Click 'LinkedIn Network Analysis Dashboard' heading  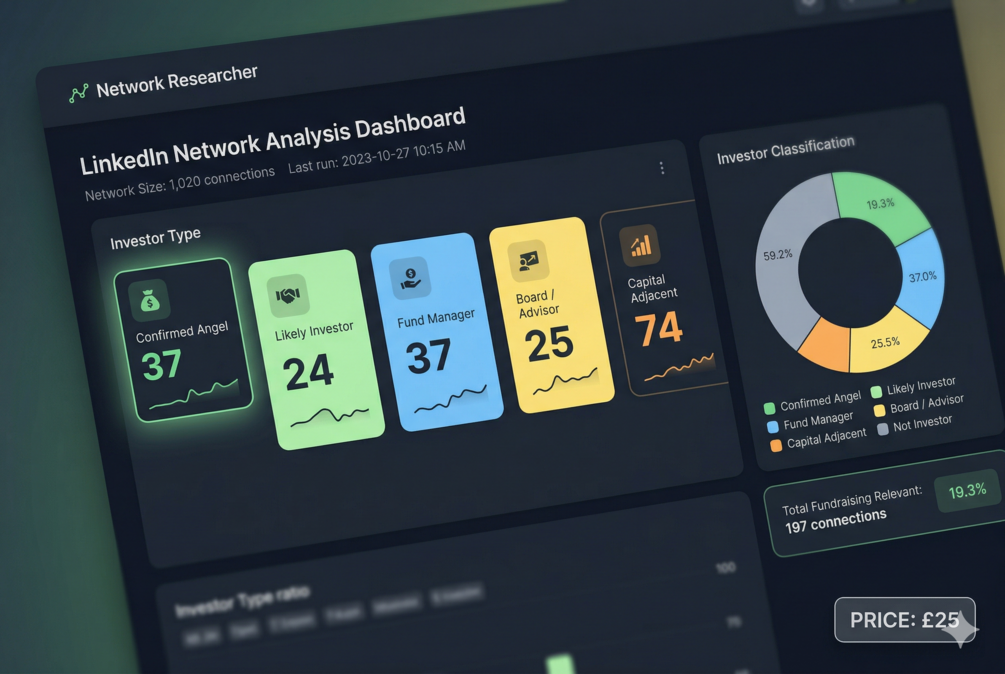pos(272,140)
